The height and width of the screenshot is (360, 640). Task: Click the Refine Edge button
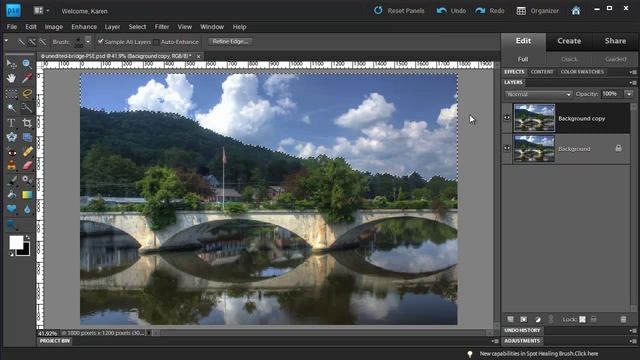click(231, 42)
